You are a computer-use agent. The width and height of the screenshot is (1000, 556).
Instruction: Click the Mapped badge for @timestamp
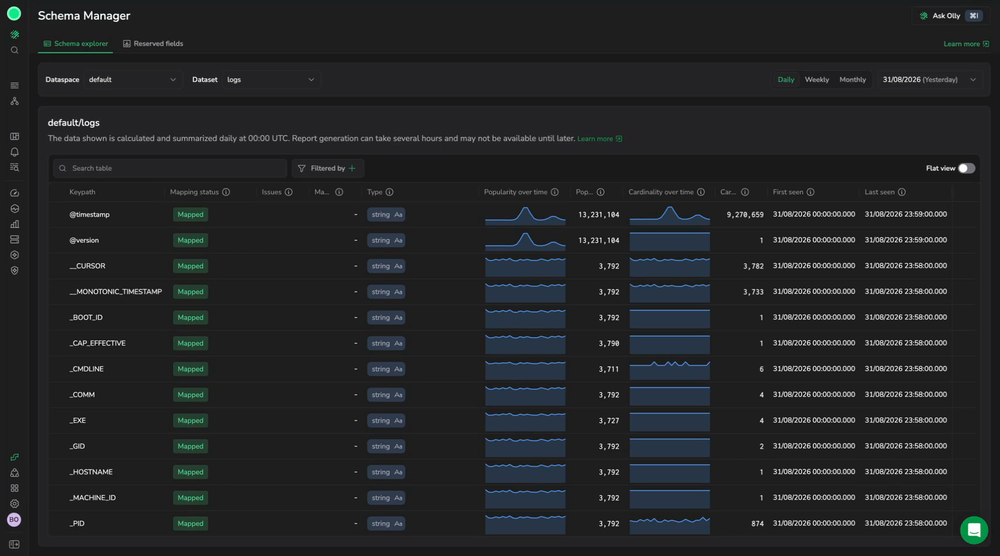tap(190, 215)
